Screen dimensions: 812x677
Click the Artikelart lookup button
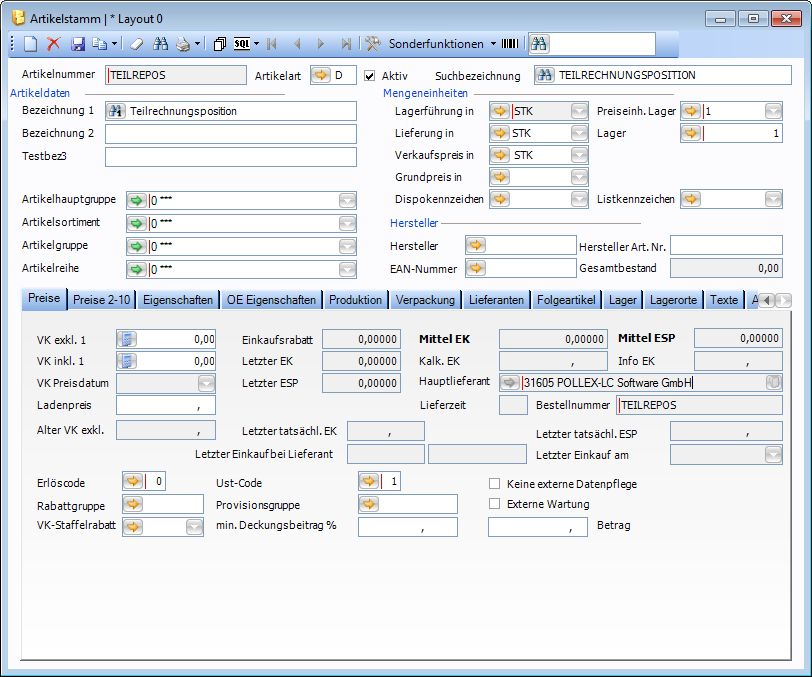(x=320, y=75)
